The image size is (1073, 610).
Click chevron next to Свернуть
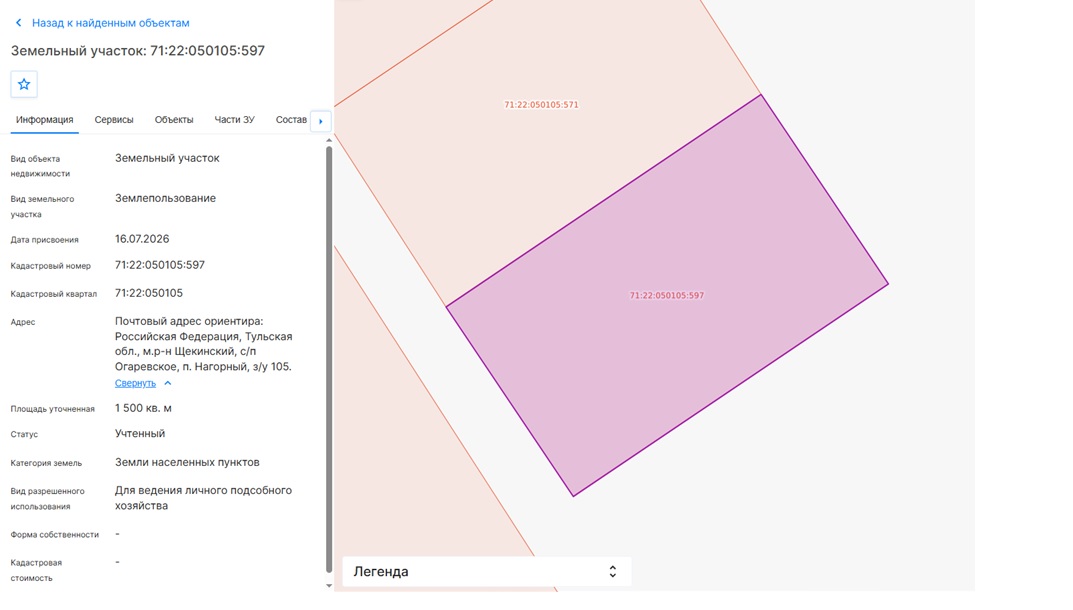pos(168,383)
